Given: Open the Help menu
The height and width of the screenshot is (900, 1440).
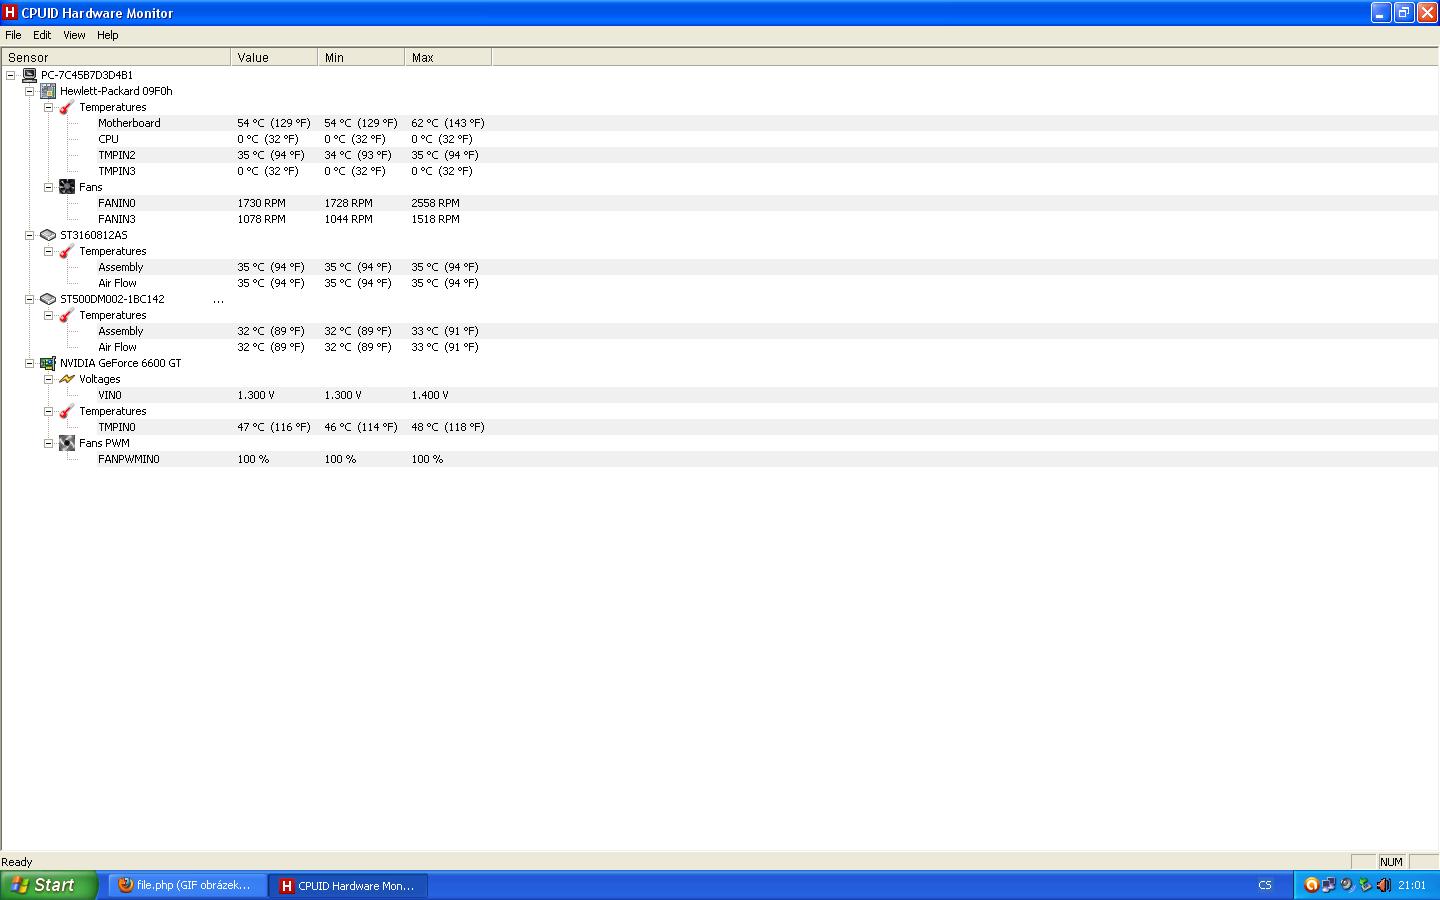Looking at the screenshot, I should [108, 35].
